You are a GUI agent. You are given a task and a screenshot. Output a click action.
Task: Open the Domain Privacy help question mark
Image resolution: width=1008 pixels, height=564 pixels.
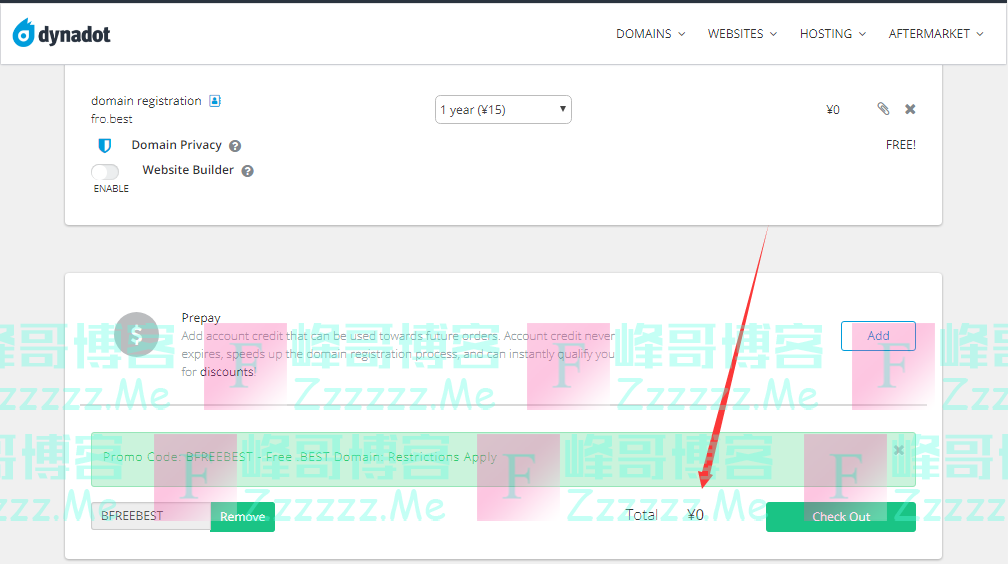pos(235,146)
